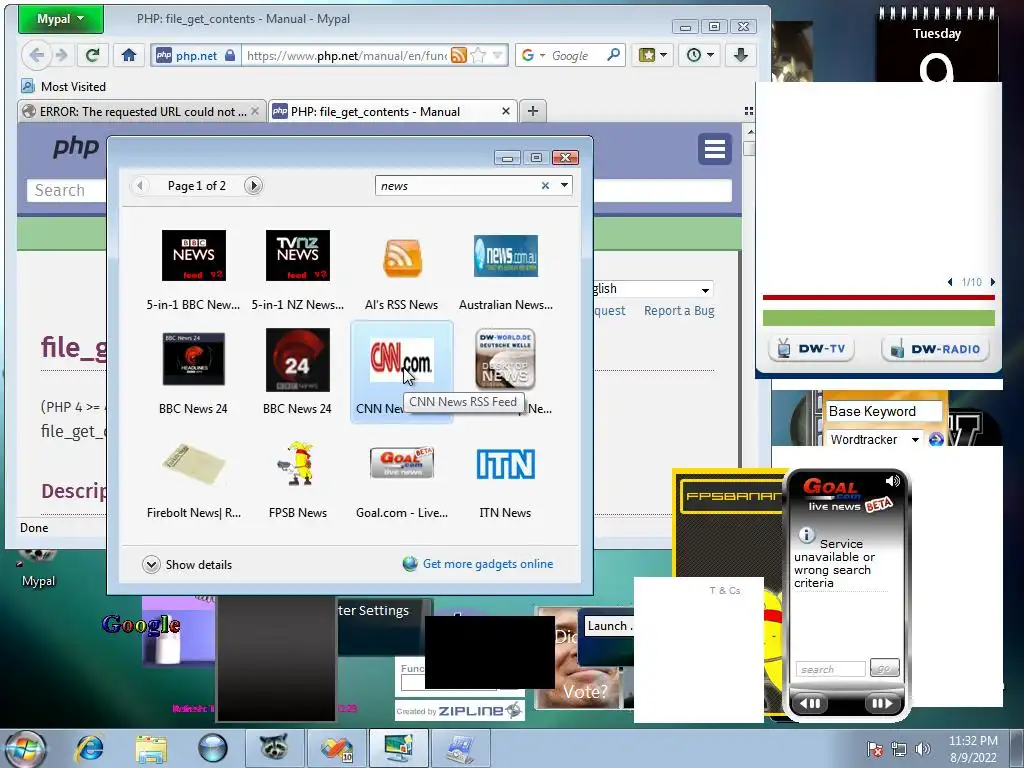Click go button in Goal.com gadget
This screenshot has width=1024, height=768.
tap(885, 668)
